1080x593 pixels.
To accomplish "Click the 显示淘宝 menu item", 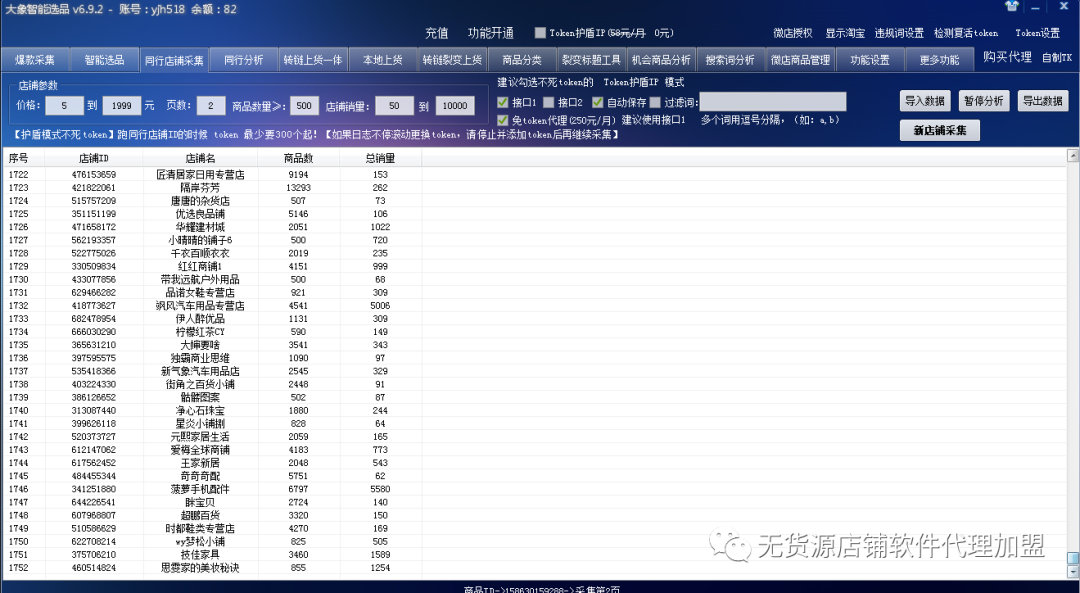I will pyautogui.click(x=845, y=33).
